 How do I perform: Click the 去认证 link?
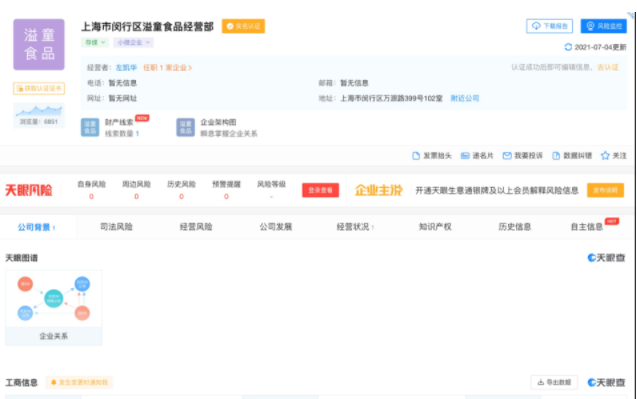pyautogui.click(x=608, y=67)
